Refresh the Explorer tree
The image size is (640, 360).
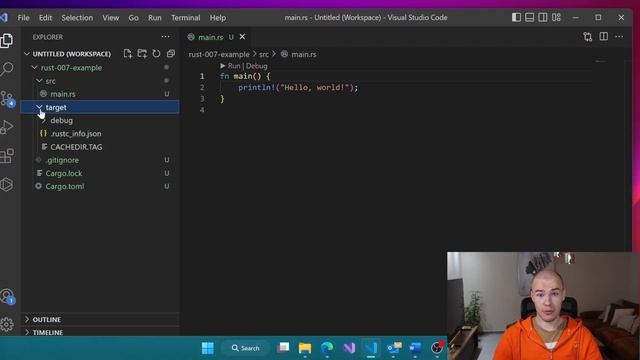156,53
